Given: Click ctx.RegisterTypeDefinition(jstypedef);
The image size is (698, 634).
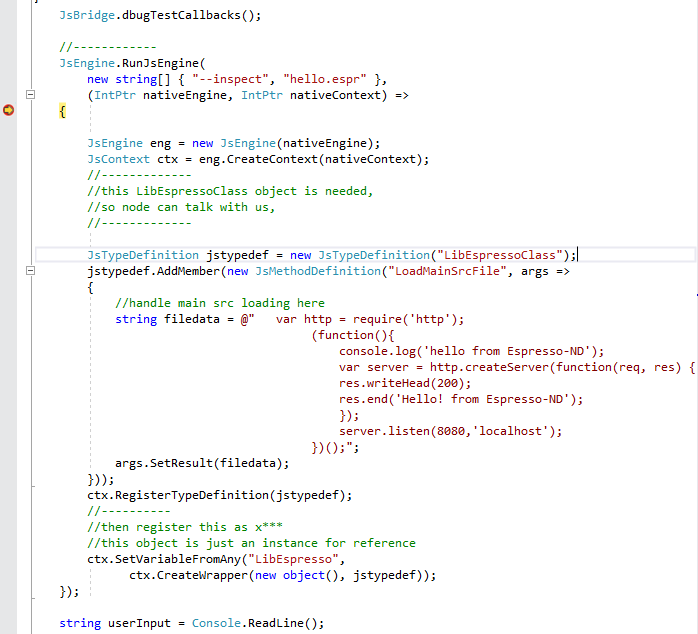Looking at the screenshot, I should [x=220, y=496].
